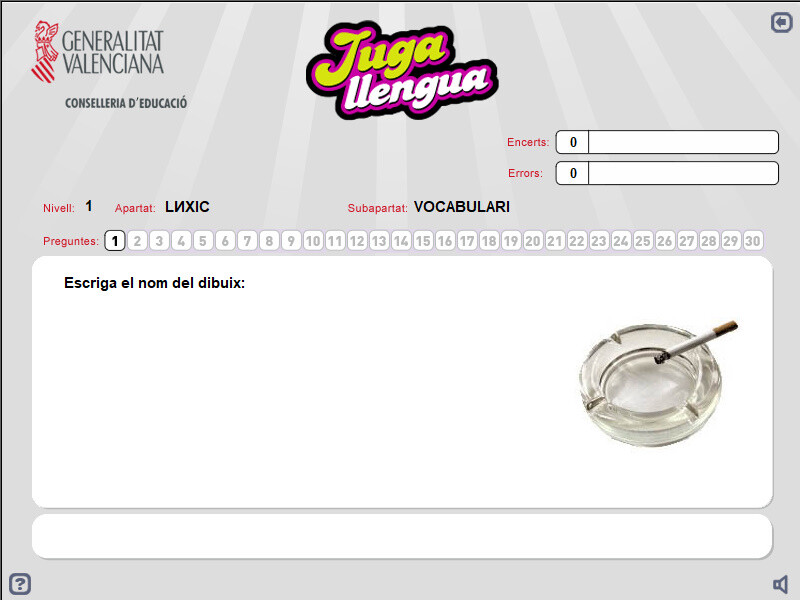Open question number 15
Screen dimensions: 800x600
[x=423, y=241]
